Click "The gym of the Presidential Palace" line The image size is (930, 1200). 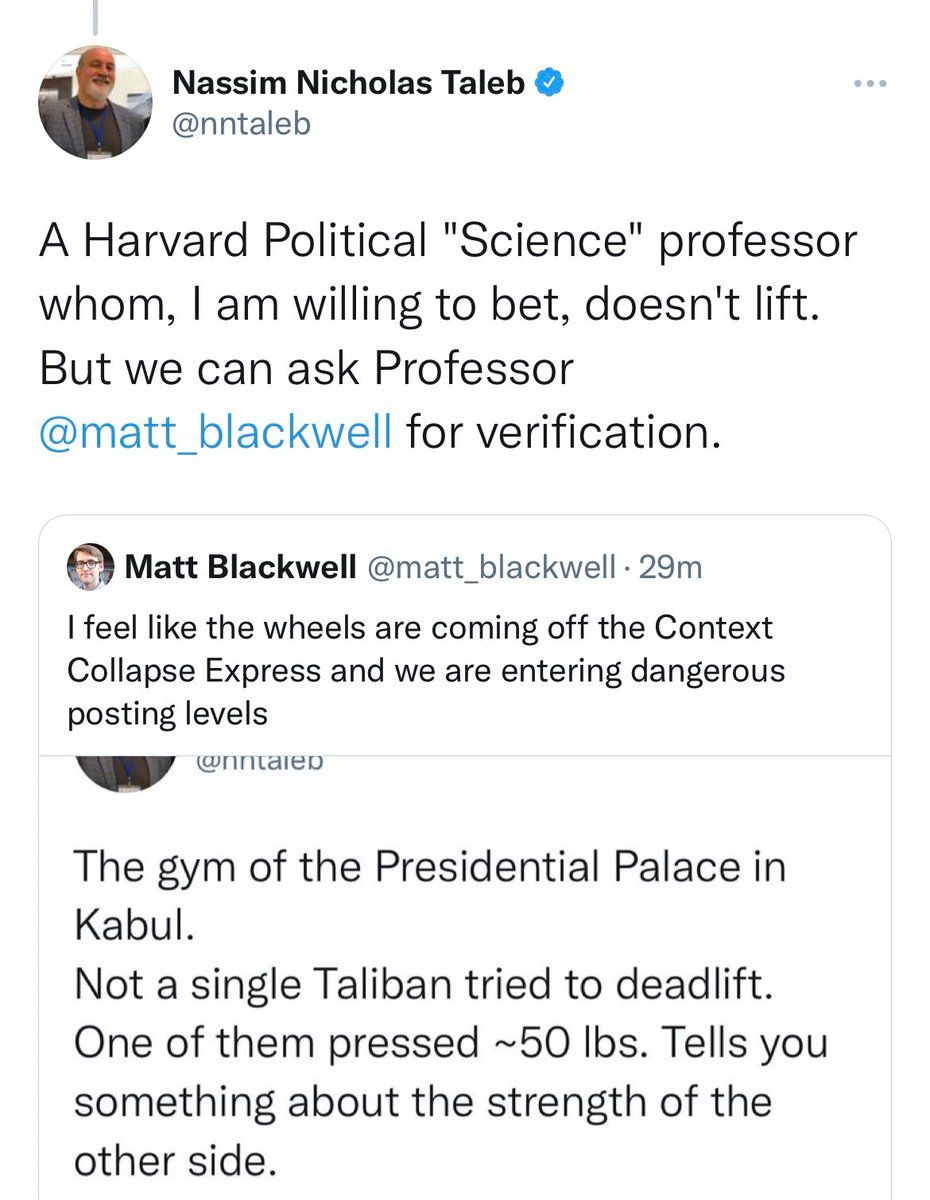(430, 867)
